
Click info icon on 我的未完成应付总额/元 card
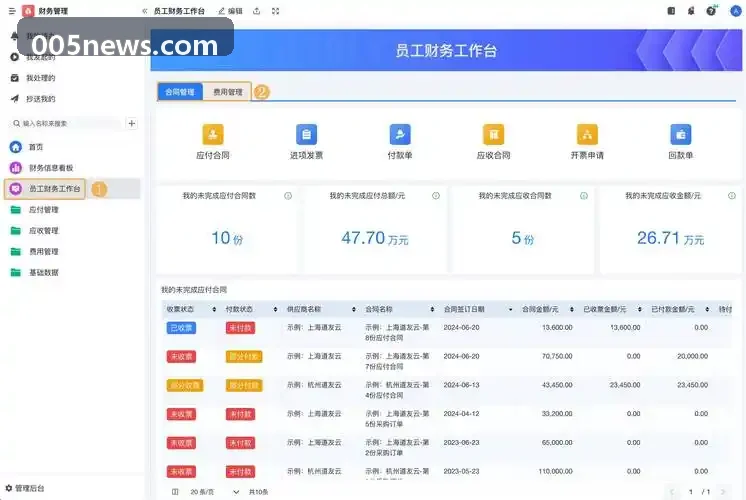[x=436, y=196]
